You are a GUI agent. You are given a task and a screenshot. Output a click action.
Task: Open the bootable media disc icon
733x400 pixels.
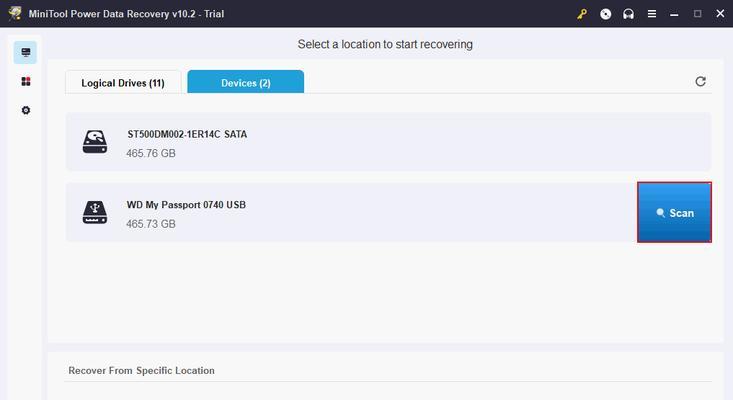[x=605, y=14]
